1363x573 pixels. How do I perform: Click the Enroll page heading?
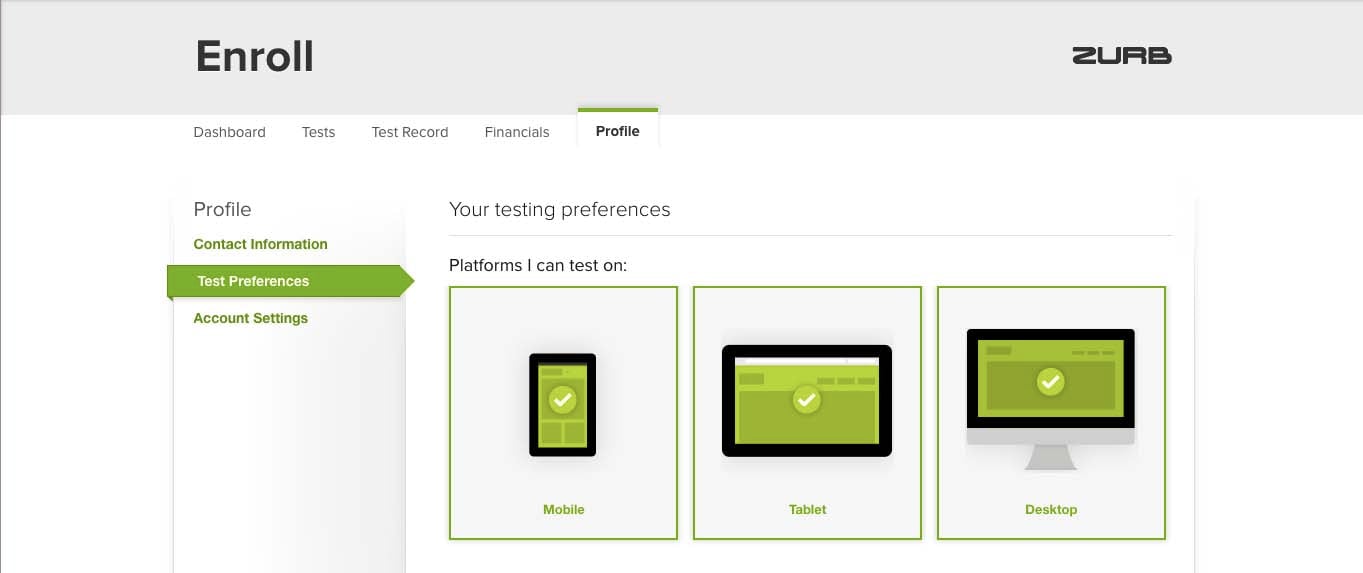coord(254,56)
